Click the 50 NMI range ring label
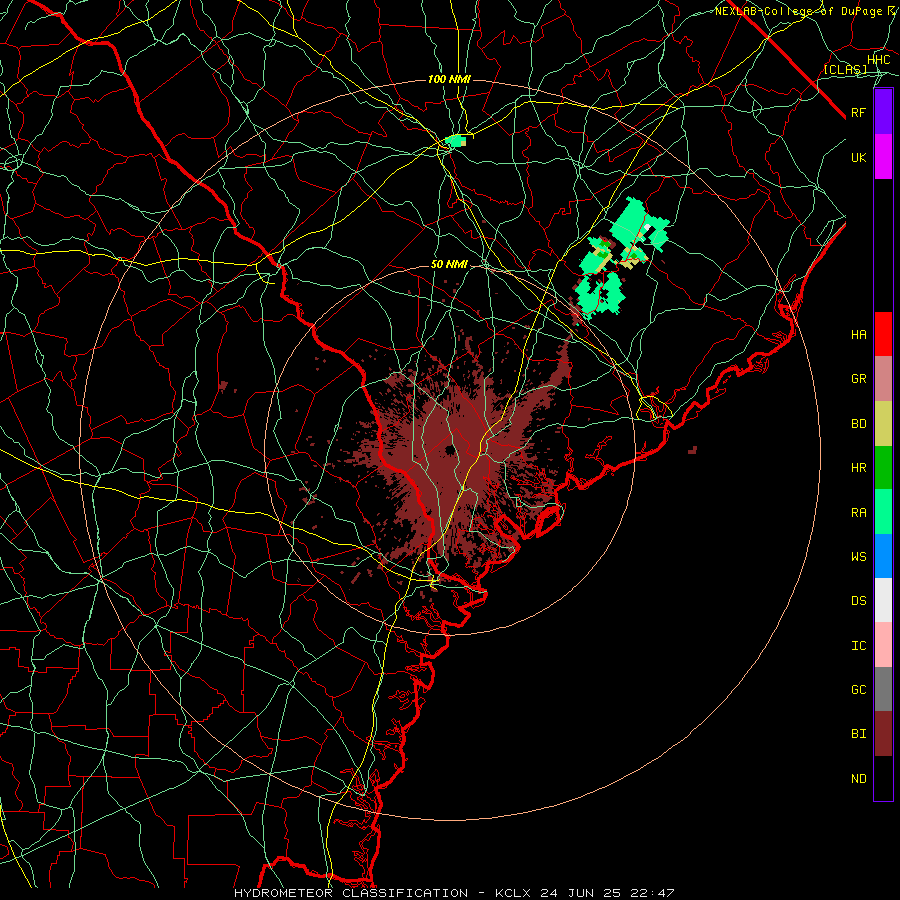This screenshot has height=900, width=900. [449, 265]
